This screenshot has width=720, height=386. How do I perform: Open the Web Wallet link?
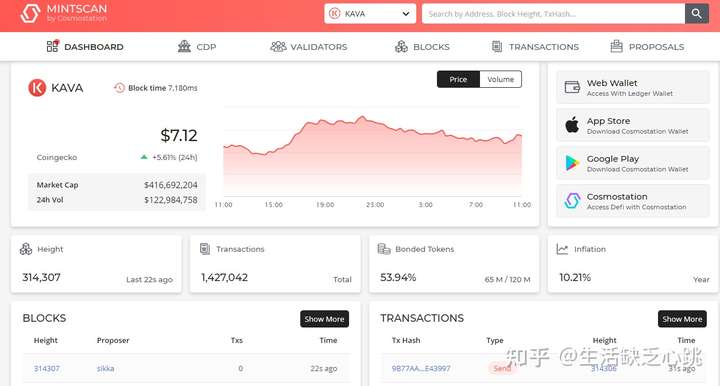633,87
